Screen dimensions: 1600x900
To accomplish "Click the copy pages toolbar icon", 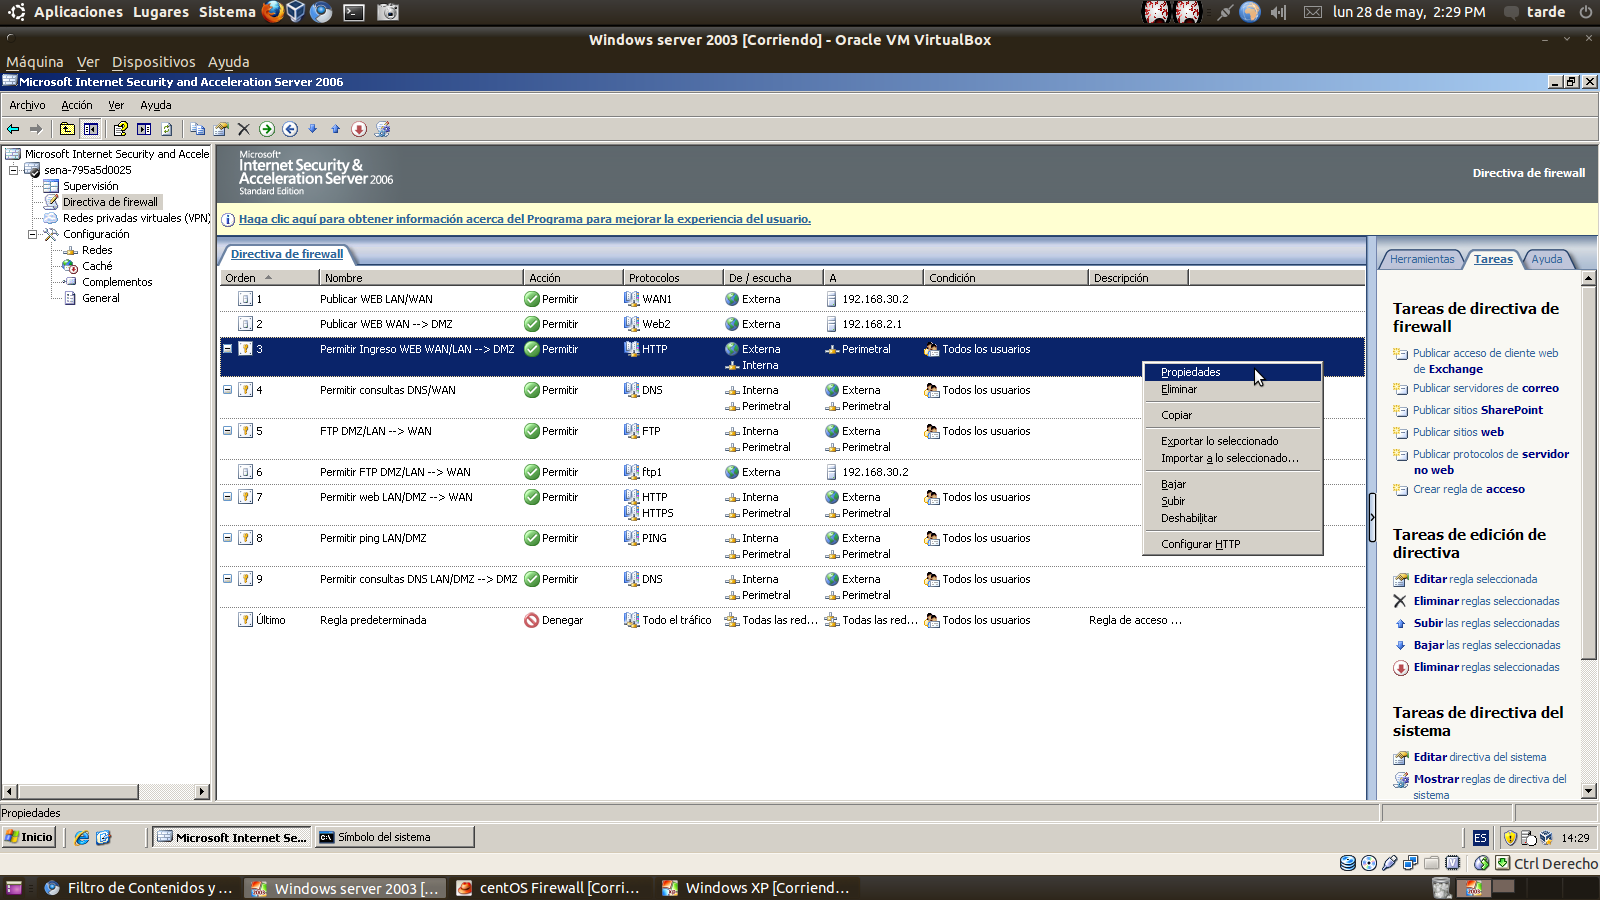I will (x=198, y=129).
